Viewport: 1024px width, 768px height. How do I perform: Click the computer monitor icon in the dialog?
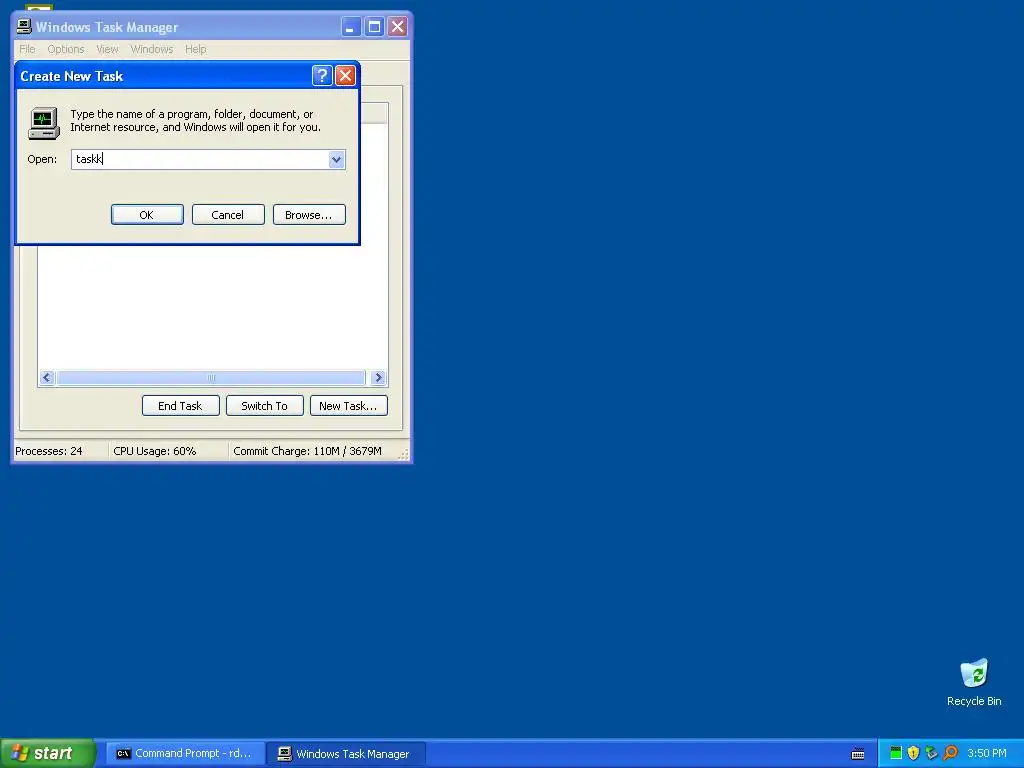pyautogui.click(x=44, y=123)
